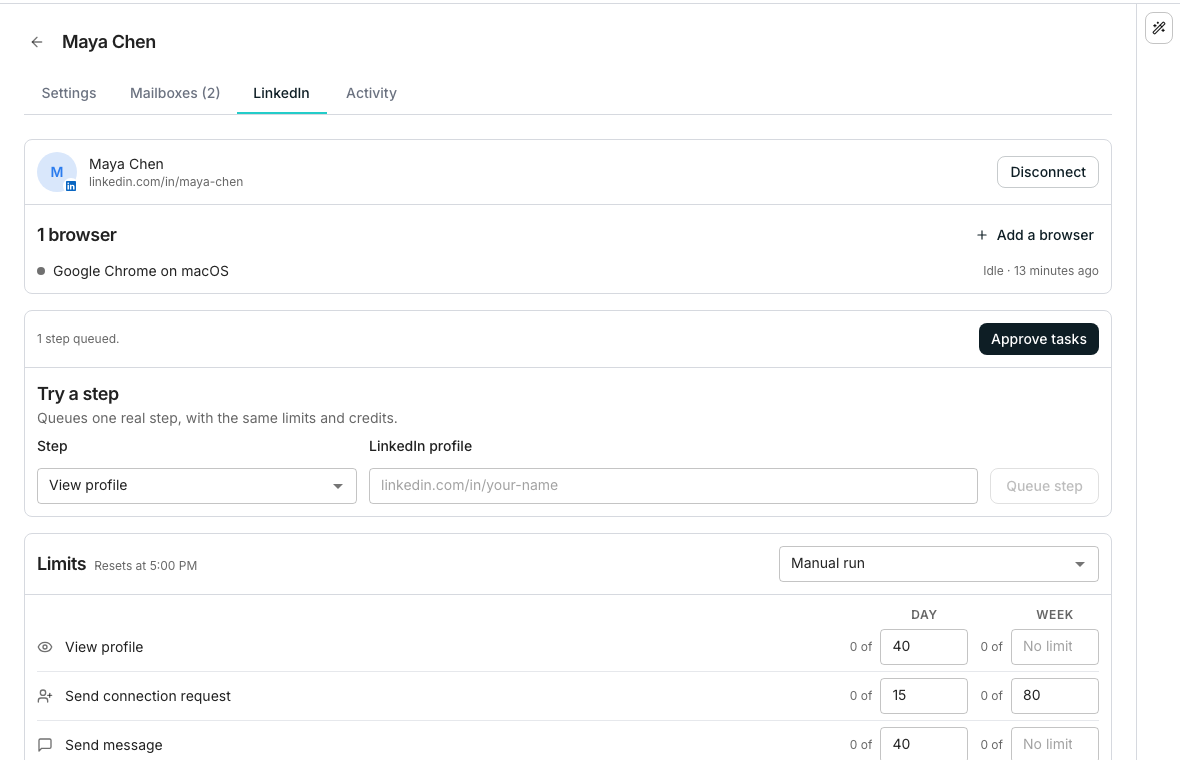Click the Send connection request daily limit 15

923,696
